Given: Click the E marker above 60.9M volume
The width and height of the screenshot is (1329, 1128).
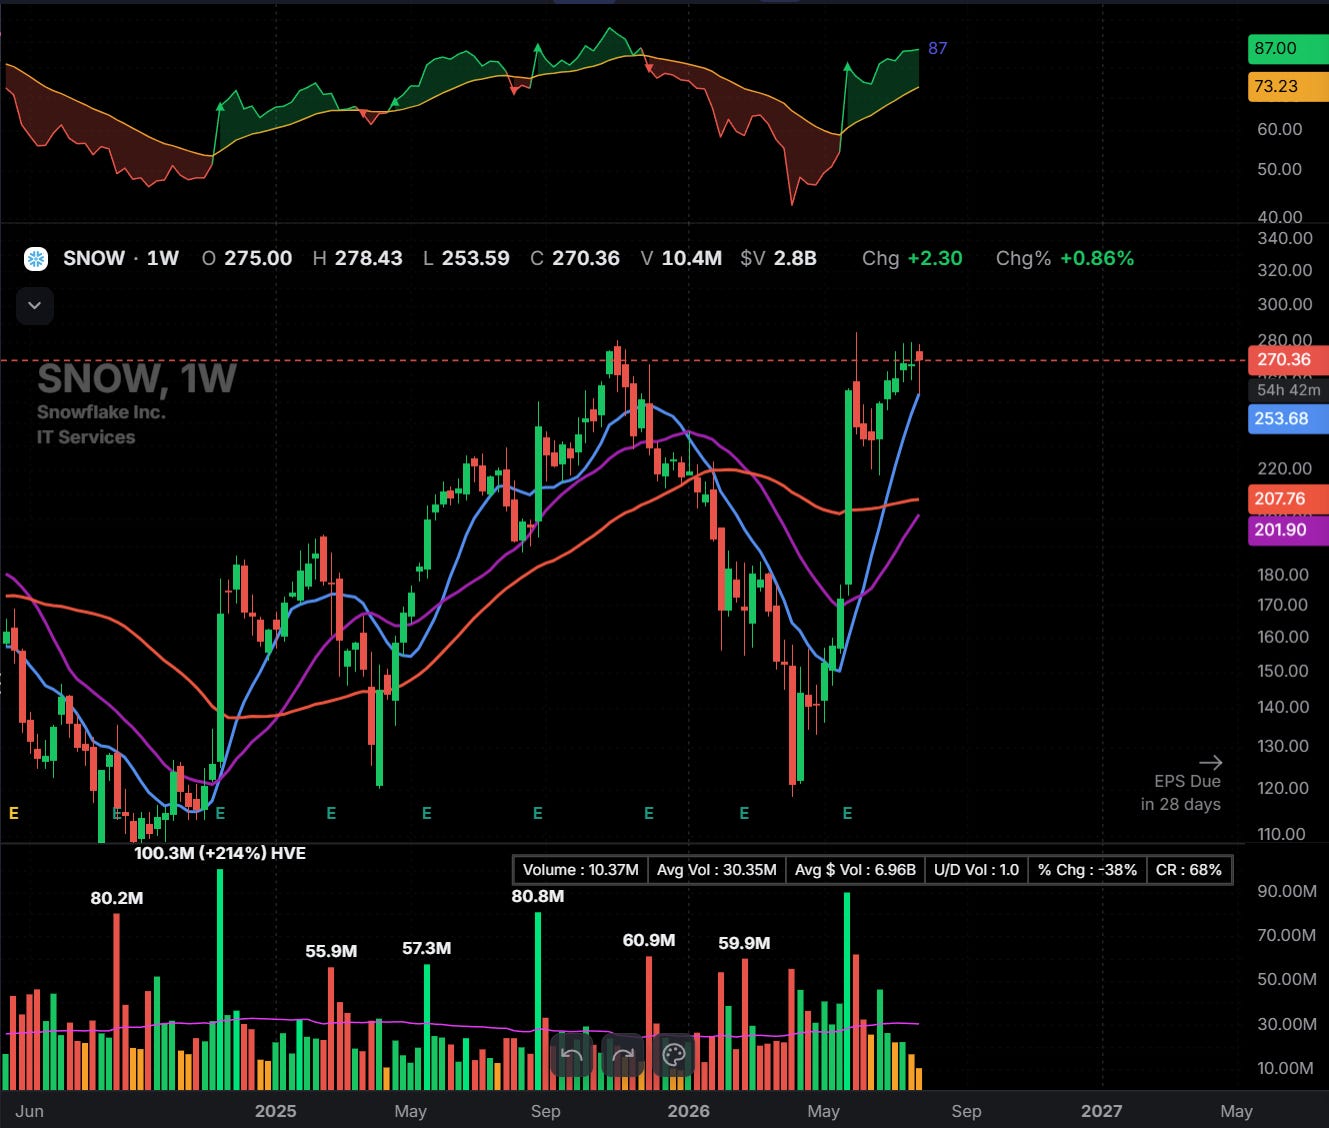Looking at the screenshot, I should (x=649, y=813).
